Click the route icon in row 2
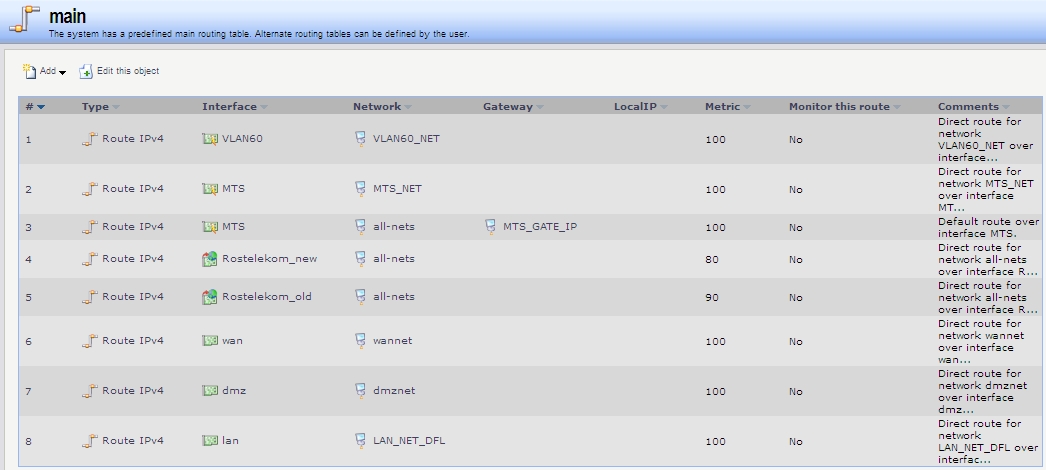Viewport: 1046px width, 470px height. [89, 189]
